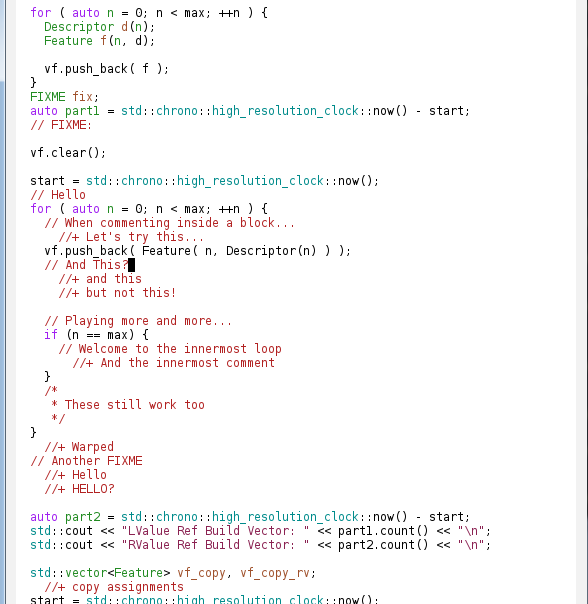The width and height of the screenshot is (588, 604).
Task: Click the '// Hello' comment line
Action: pyautogui.click(x=58, y=195)
